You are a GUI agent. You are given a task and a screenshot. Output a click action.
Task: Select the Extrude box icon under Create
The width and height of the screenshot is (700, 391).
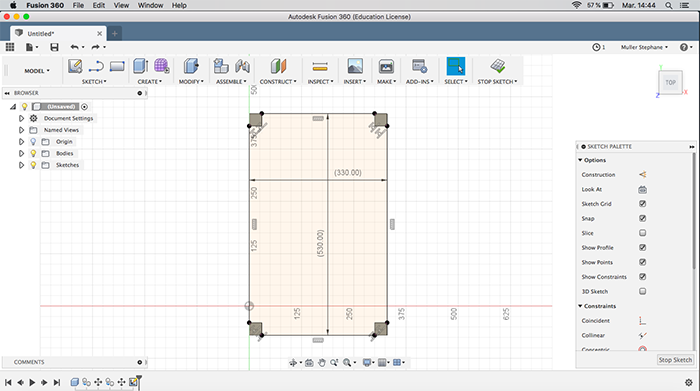click(x=141, y=66)
